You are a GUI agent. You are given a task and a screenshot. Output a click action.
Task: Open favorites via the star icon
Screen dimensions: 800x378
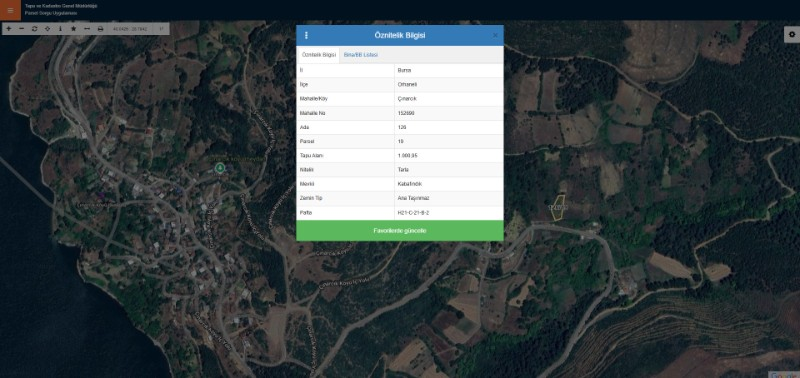coord(73,29)
